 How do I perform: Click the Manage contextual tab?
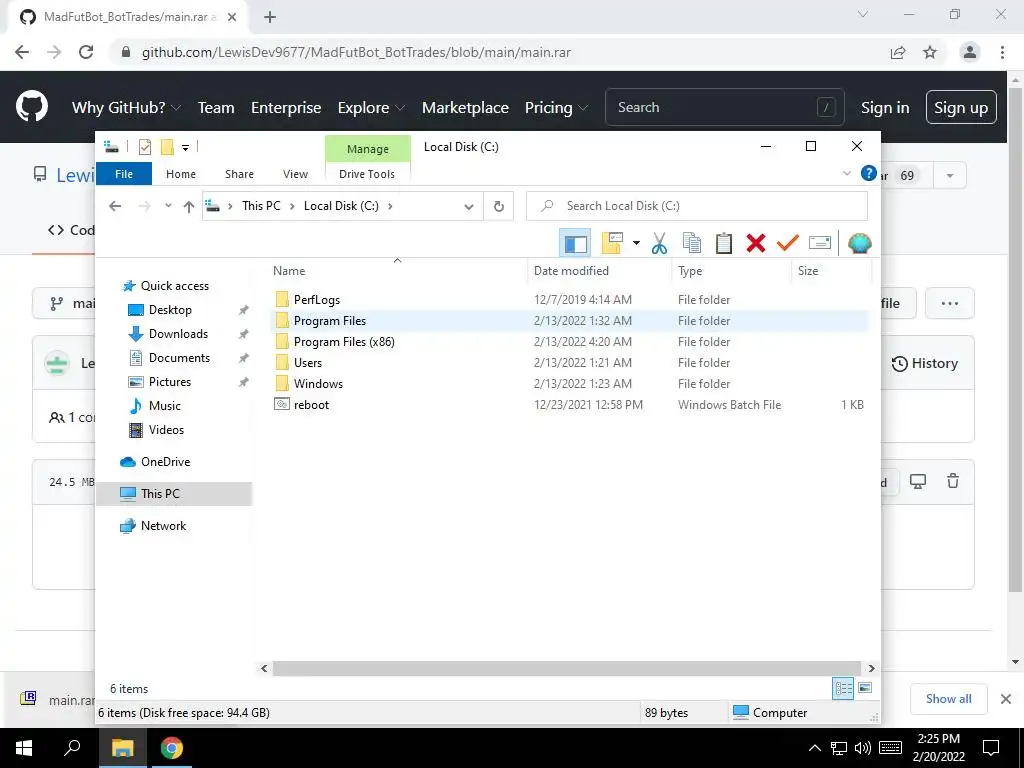pos(368,149)
